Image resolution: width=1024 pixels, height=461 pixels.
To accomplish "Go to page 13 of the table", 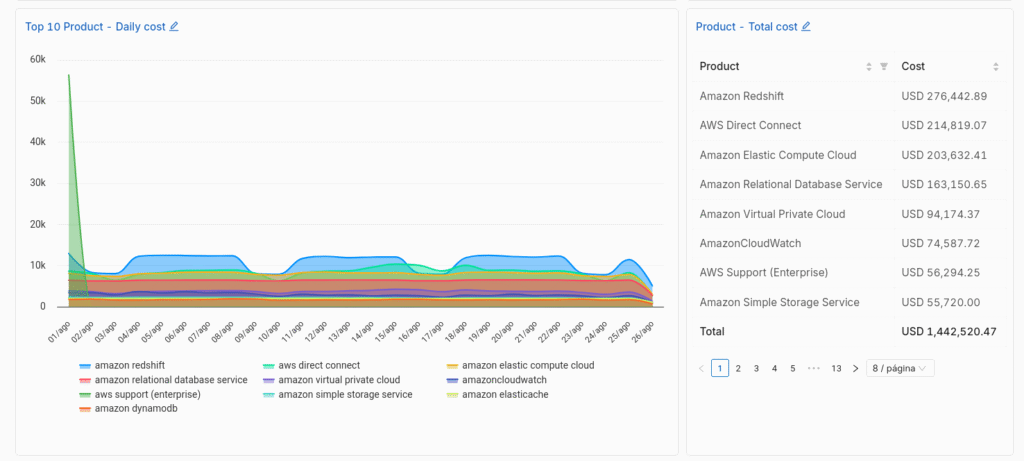I will (836, 368).
